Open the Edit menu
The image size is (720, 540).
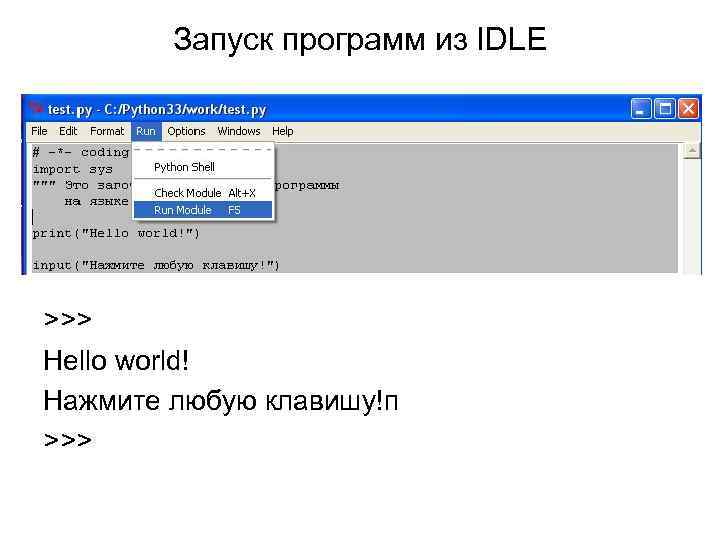click(68, 131)
